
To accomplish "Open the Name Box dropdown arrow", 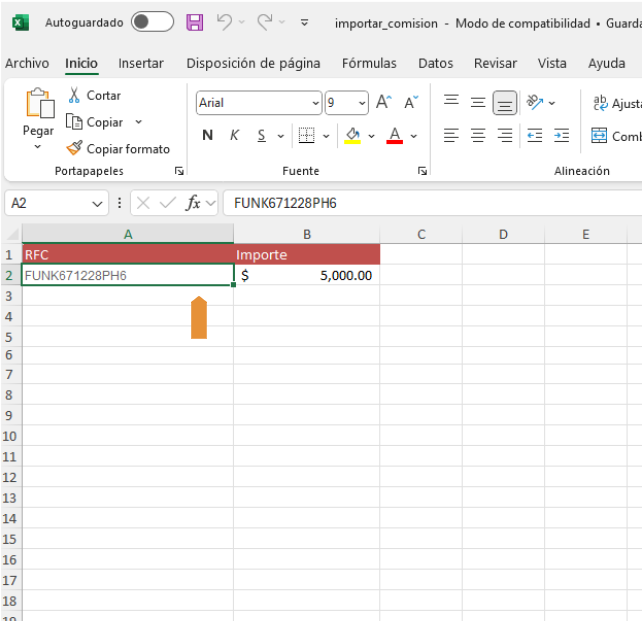I will click(98, 203).
